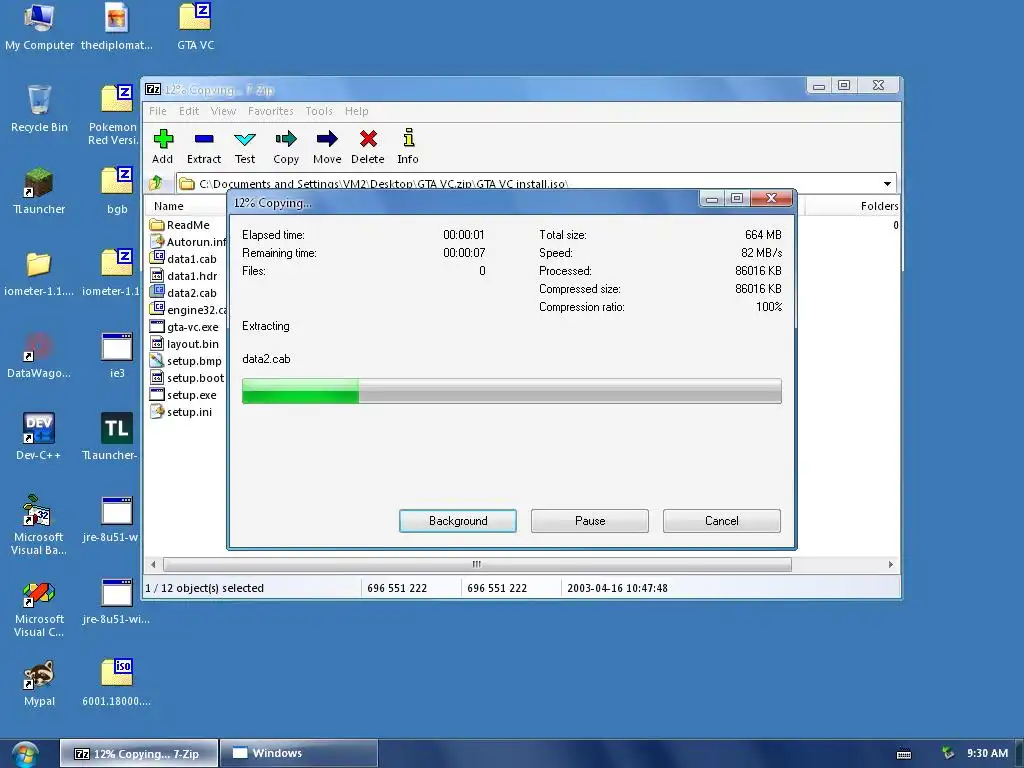
Task: Click the Delete toolbar icon
Action: click(368, 146)
